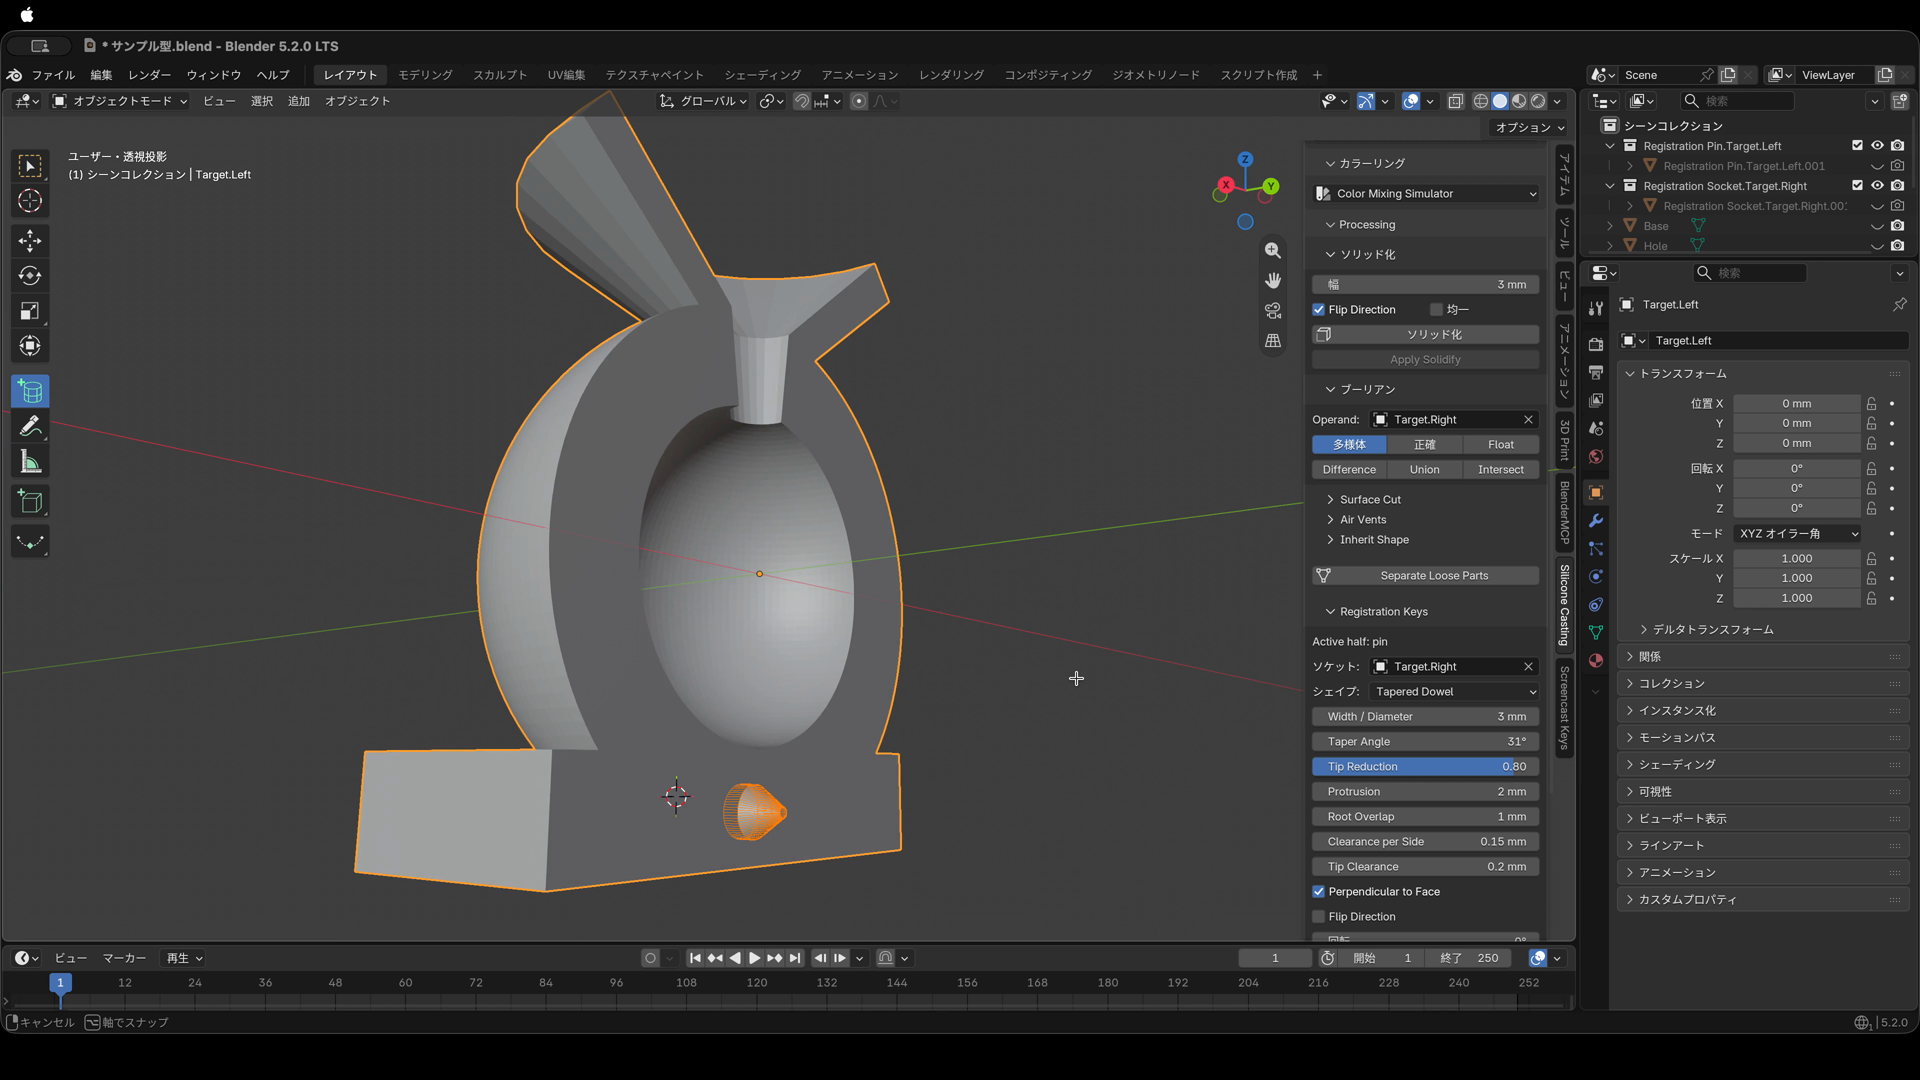
Task: Open the World properties tab
Action: (1596, 457)
